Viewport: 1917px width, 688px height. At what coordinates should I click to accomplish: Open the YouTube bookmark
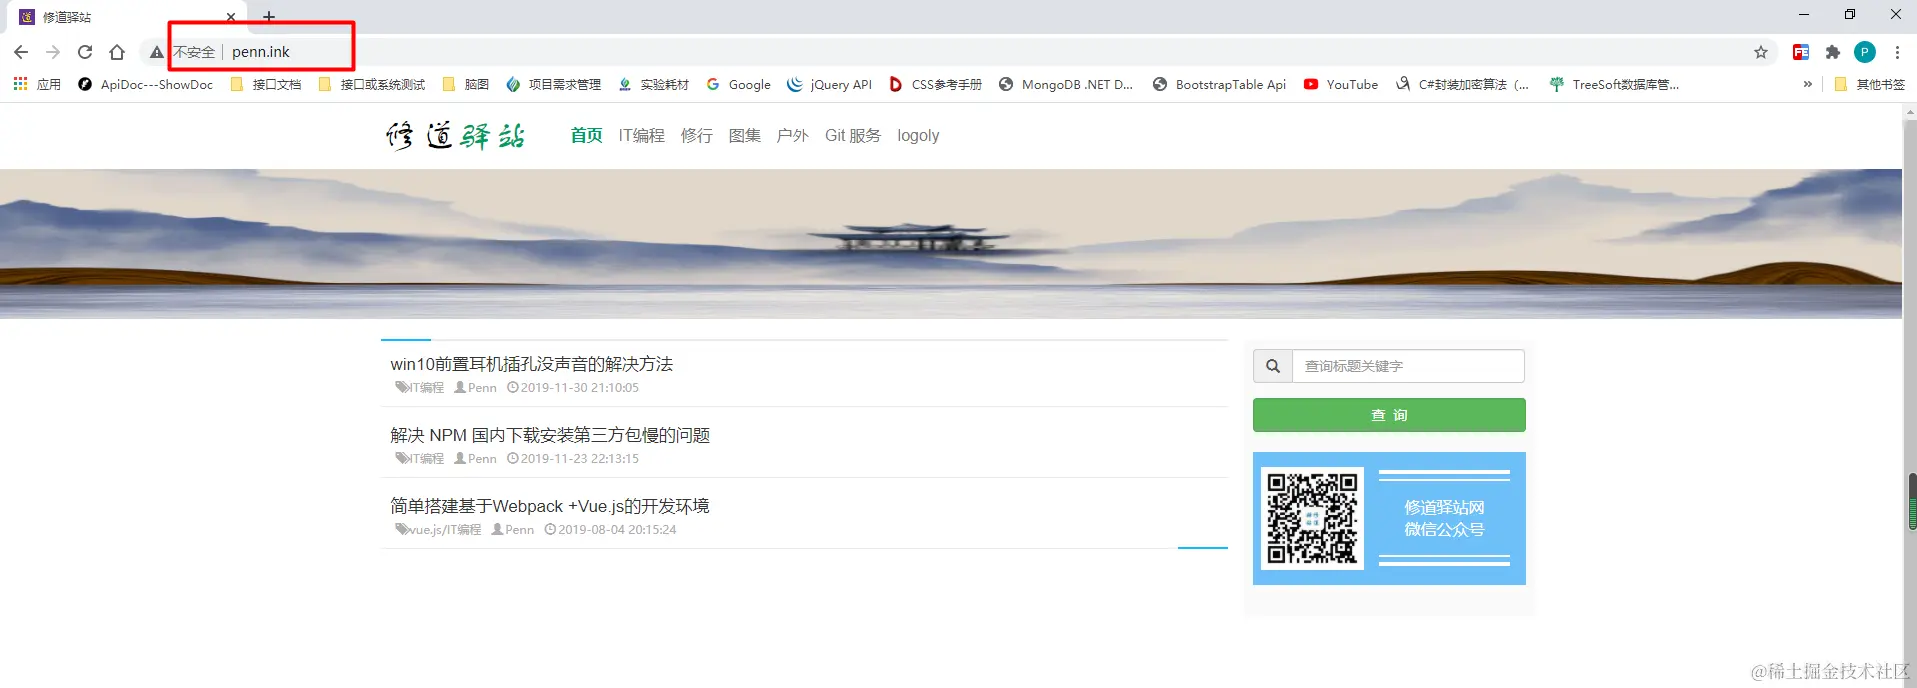point(1341,84)
